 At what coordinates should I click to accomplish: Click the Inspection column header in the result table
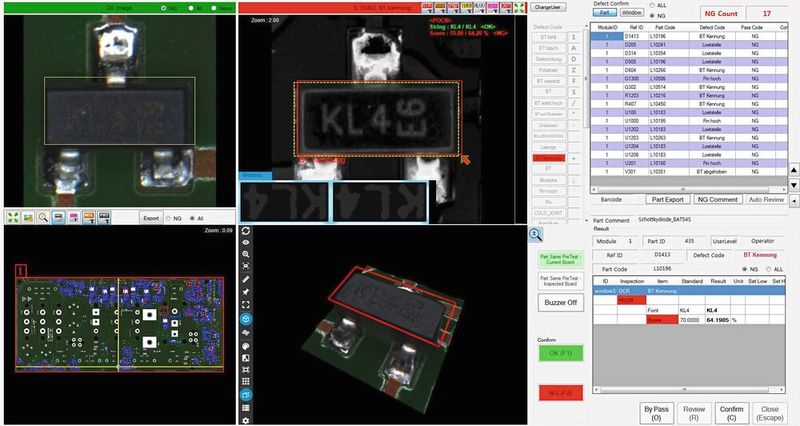[x=632, y=281]
